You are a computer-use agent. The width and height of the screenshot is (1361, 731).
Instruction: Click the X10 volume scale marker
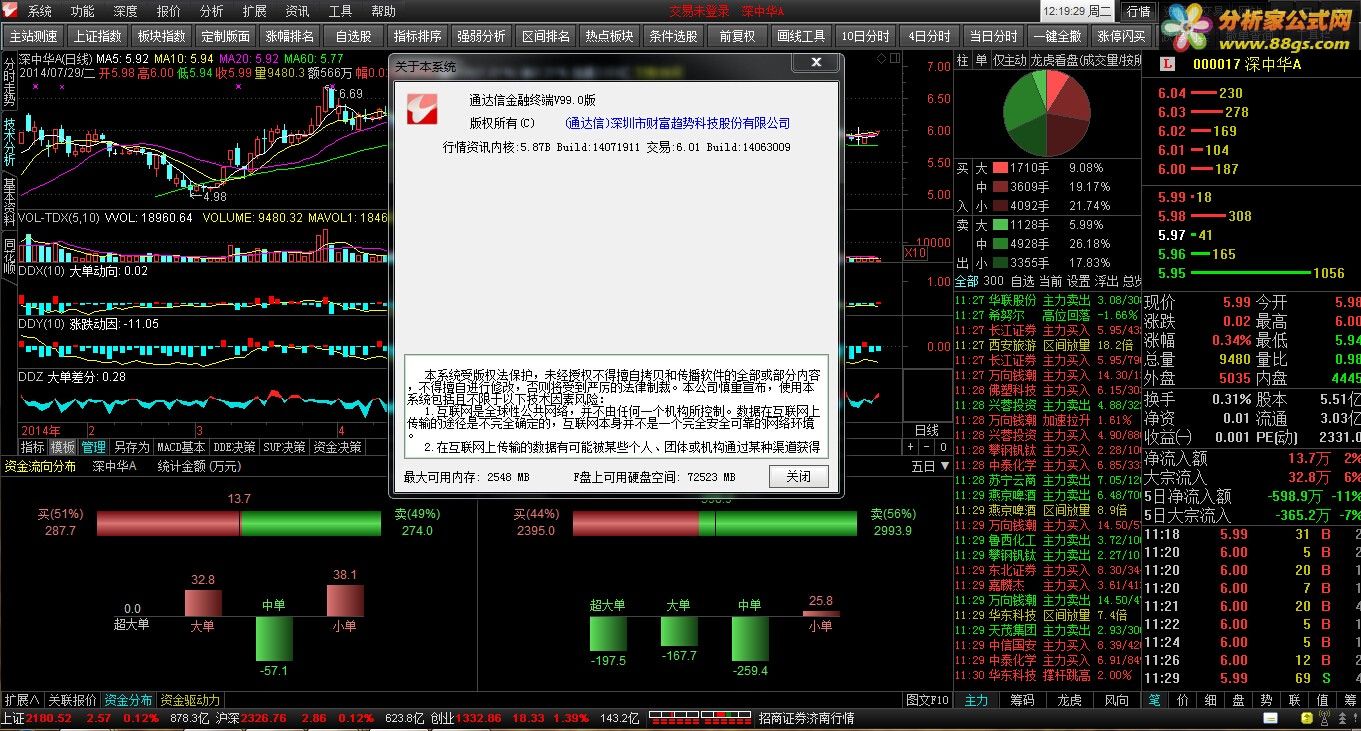coord(915,254)
